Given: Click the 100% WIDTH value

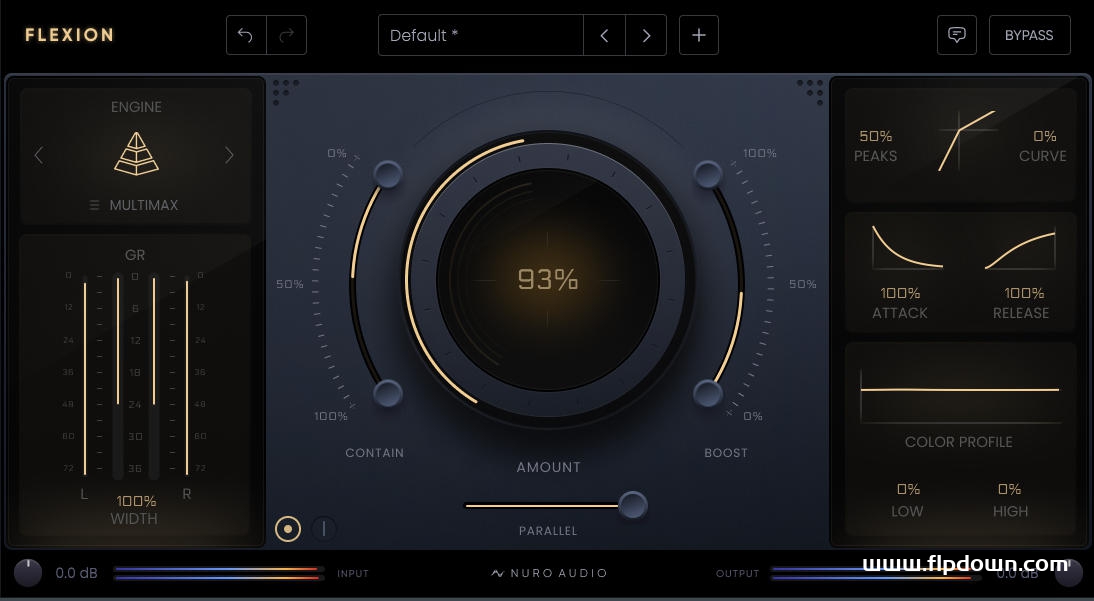Looking at the screenshot, I should 135,501.
